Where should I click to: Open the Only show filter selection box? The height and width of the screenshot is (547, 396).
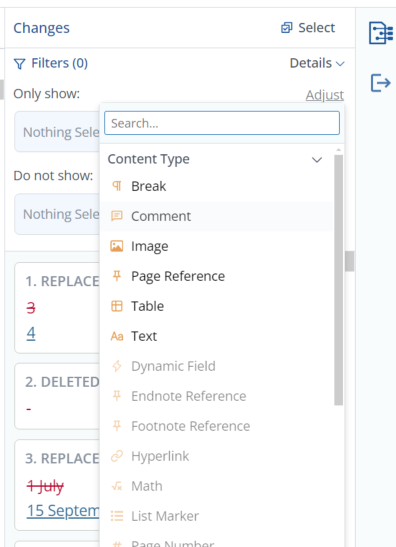click(57, 132)
